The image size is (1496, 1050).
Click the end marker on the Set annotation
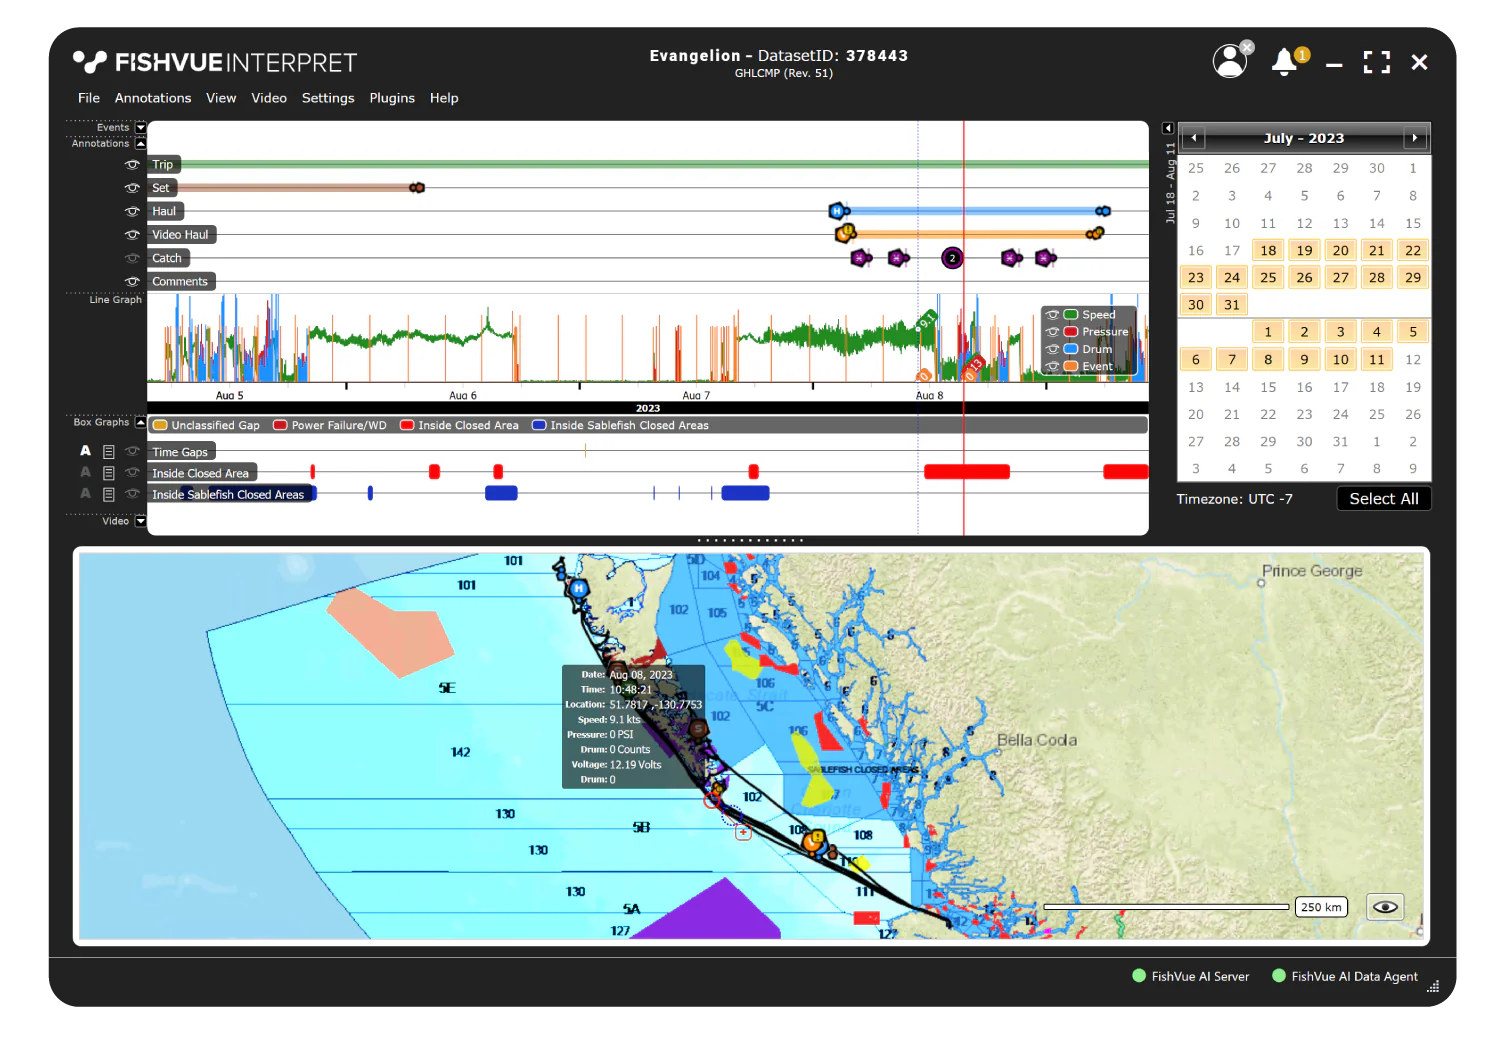pyautogui.click(x=417, y=188)
